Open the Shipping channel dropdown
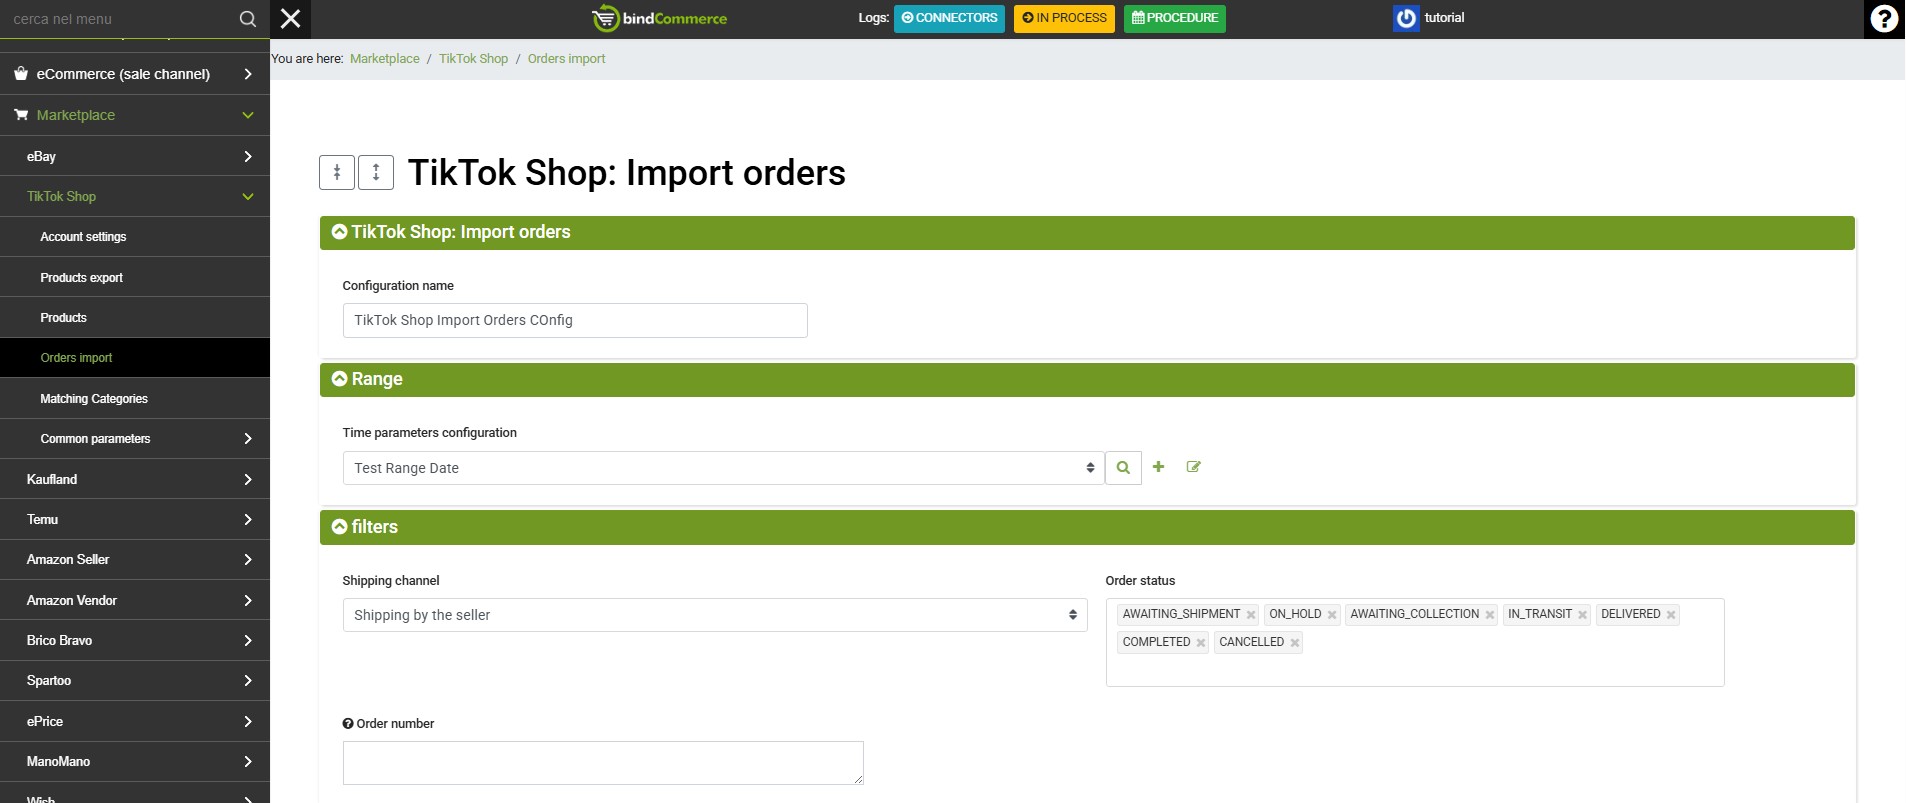The image size is (1906, 803). point(714,615)
